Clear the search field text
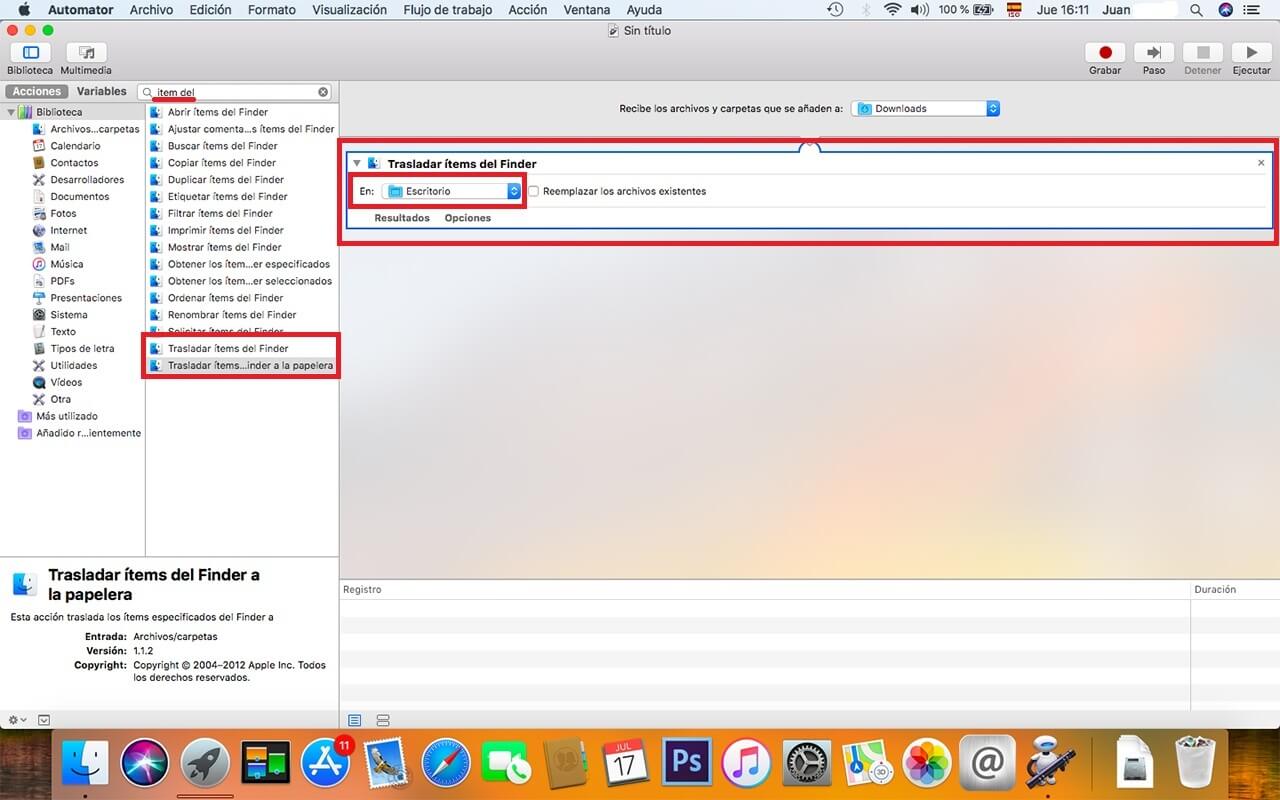This screenshot has width=1280, height=800. click(x=323, y=92)
